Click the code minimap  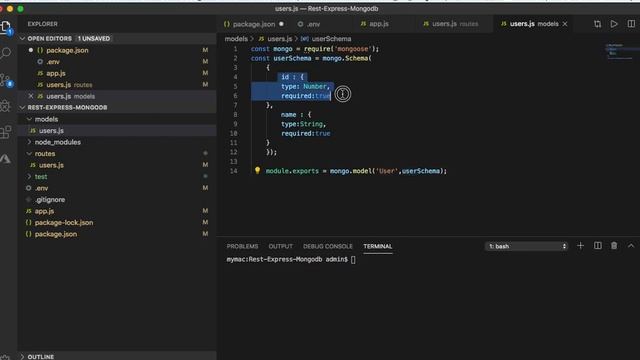(x=619, y=51)
